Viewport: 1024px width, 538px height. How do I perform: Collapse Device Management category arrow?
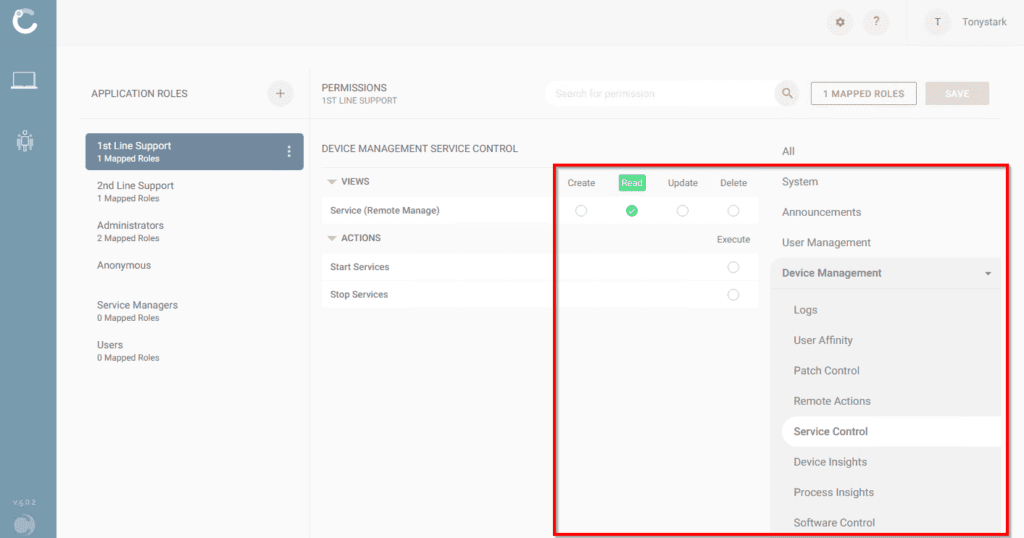click(x=987, y=274)
